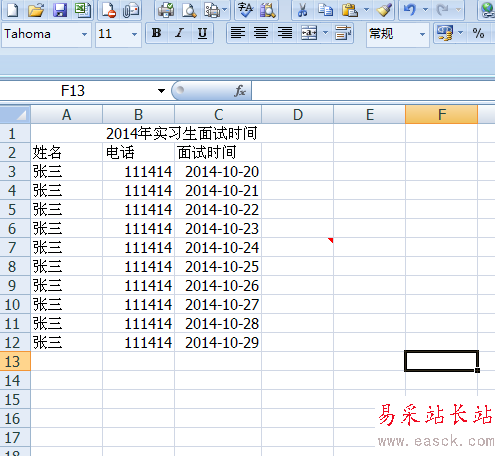Activate the format painter brush
Screen dimensions: 495x456
(384, 10)
